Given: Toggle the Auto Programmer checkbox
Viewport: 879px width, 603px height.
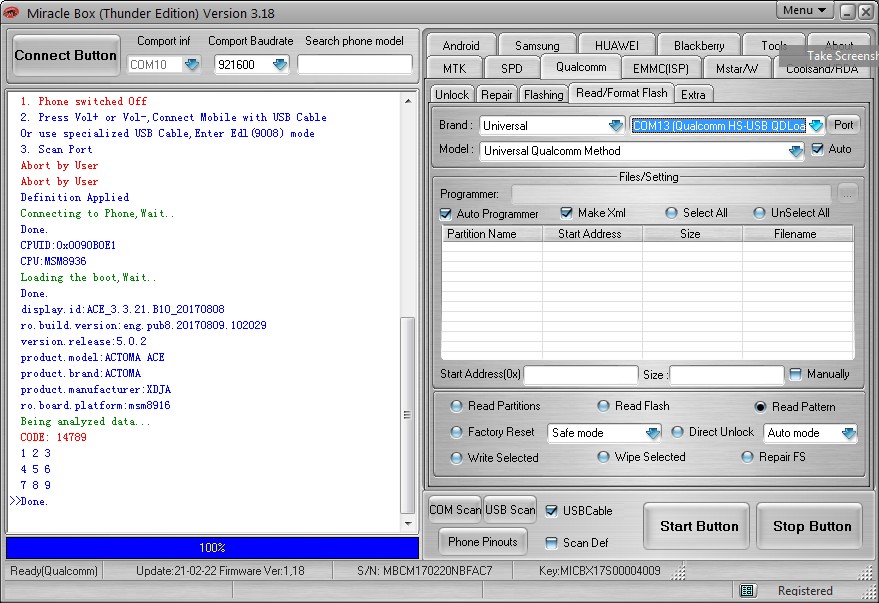Looking at the screenshot, I should click(446, 214).
